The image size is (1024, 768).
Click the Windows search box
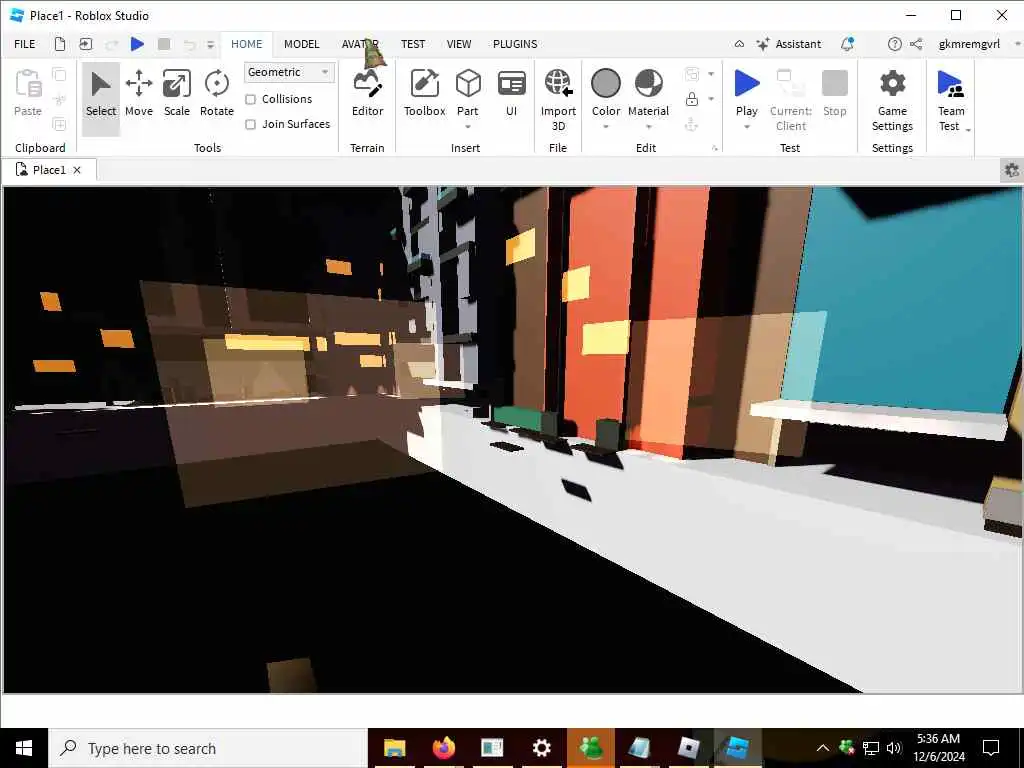(x=208, y=748)
